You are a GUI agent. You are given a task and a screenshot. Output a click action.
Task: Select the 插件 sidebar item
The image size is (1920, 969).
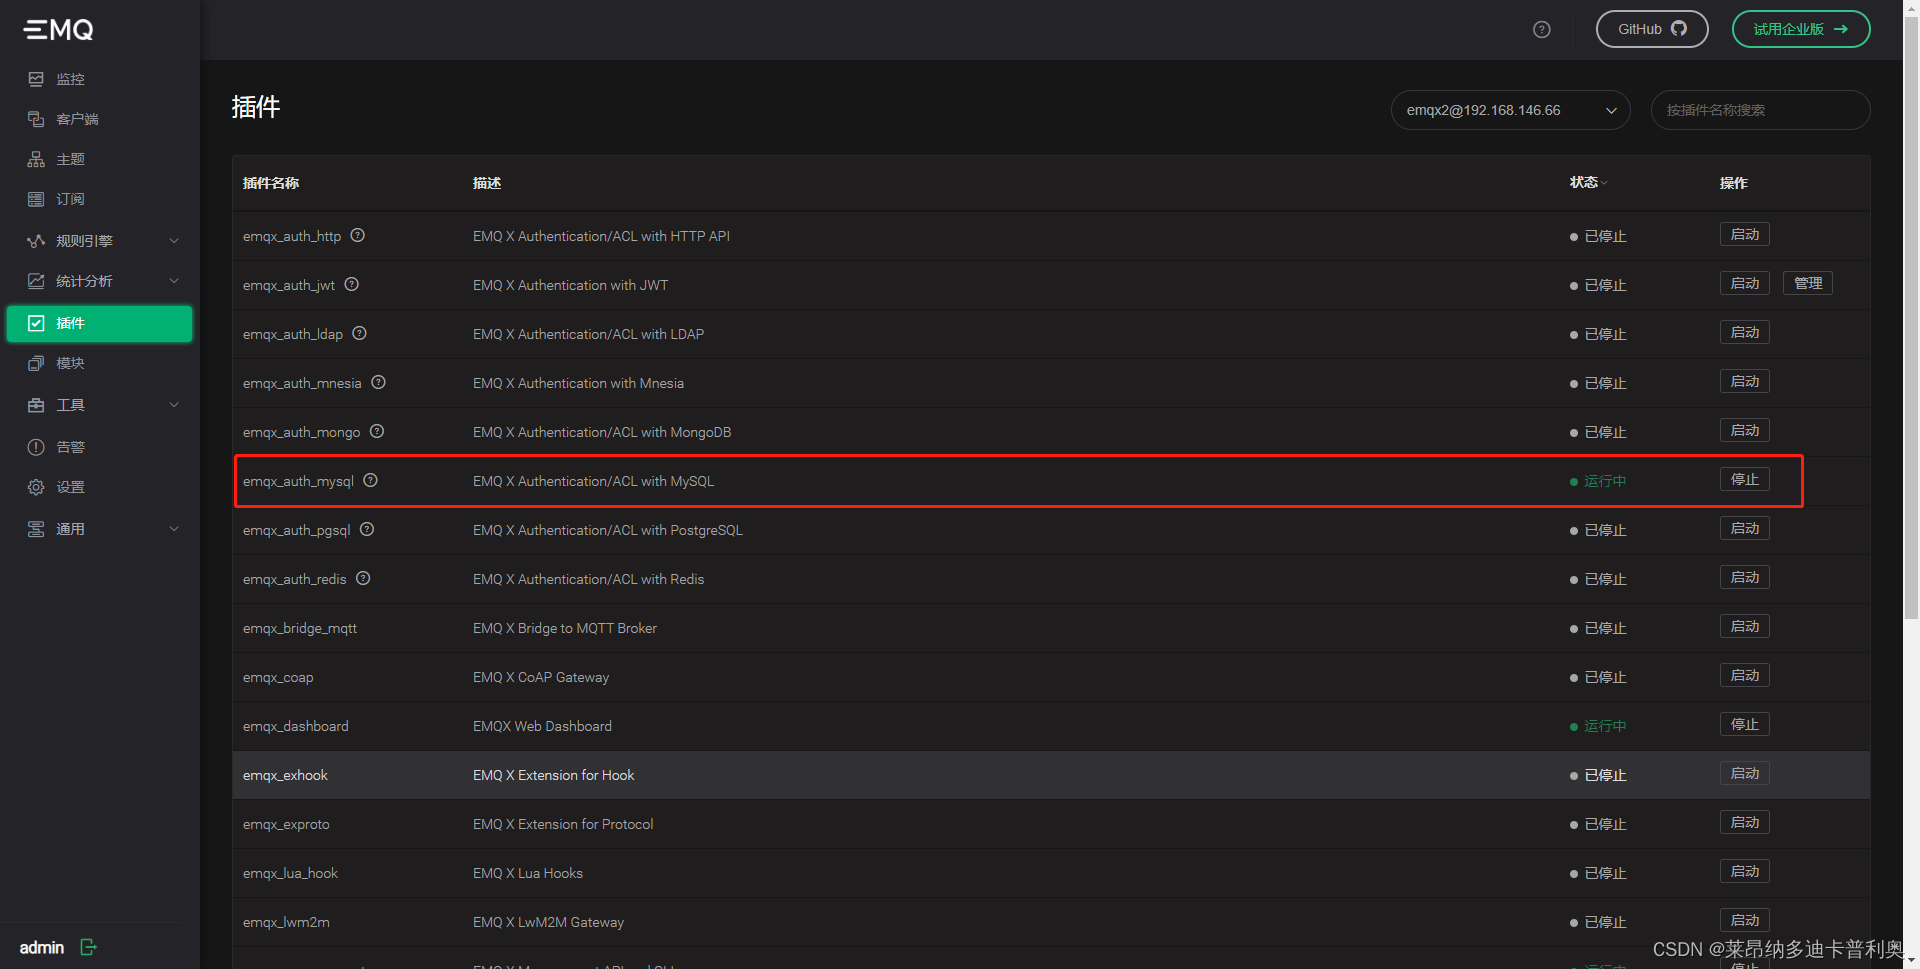click(x=100, y=323)
